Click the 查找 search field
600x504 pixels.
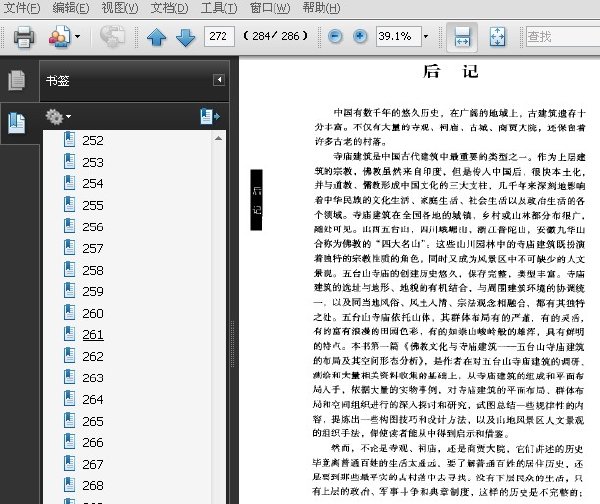click(x=562, y=36)
